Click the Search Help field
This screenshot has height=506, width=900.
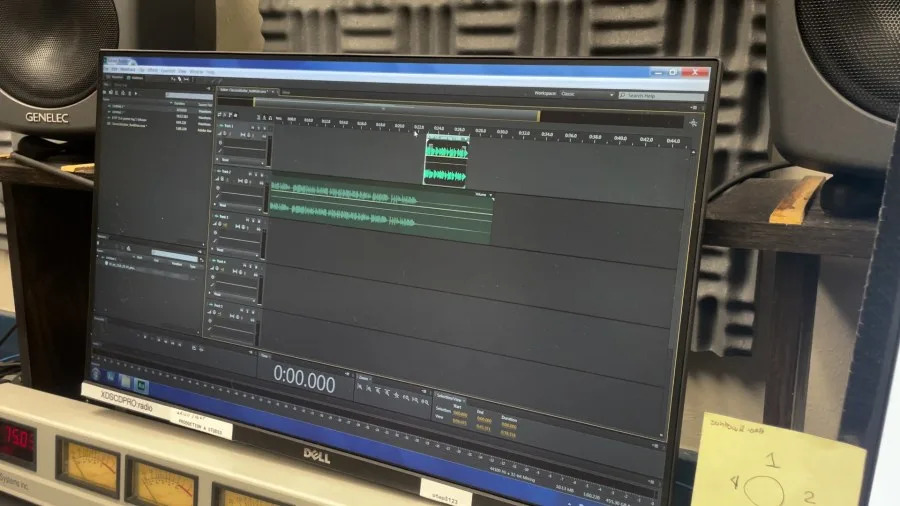point(663,96)
